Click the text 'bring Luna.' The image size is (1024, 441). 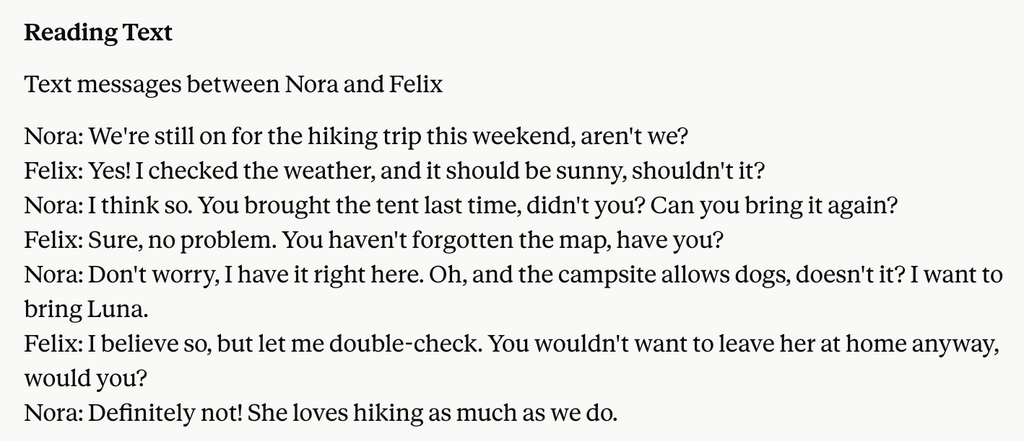(86, 310)
